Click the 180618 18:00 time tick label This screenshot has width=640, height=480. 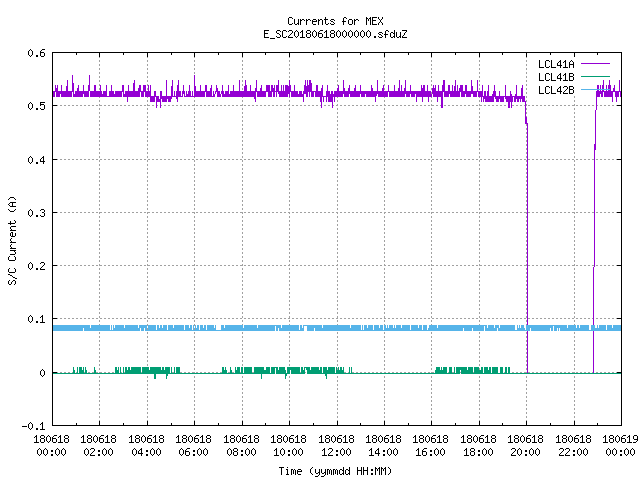[478, 446]
